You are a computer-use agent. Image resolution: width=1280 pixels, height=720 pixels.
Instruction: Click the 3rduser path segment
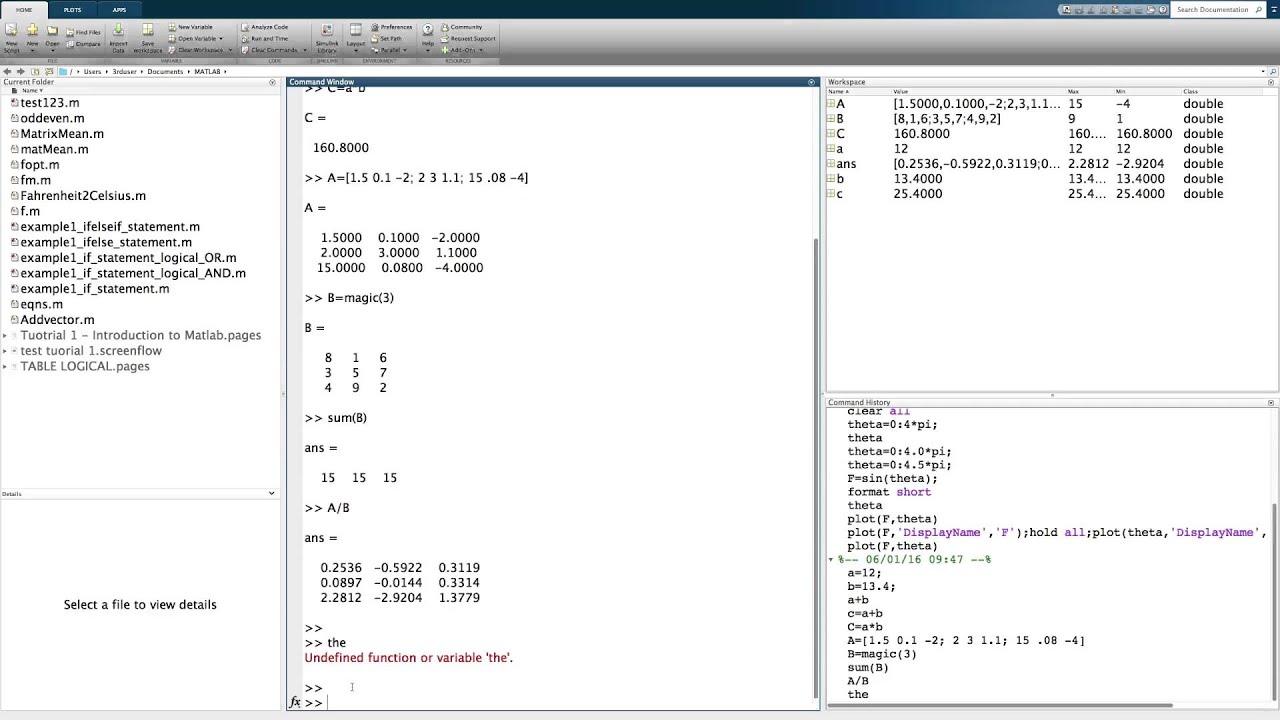tap(124, 72)
